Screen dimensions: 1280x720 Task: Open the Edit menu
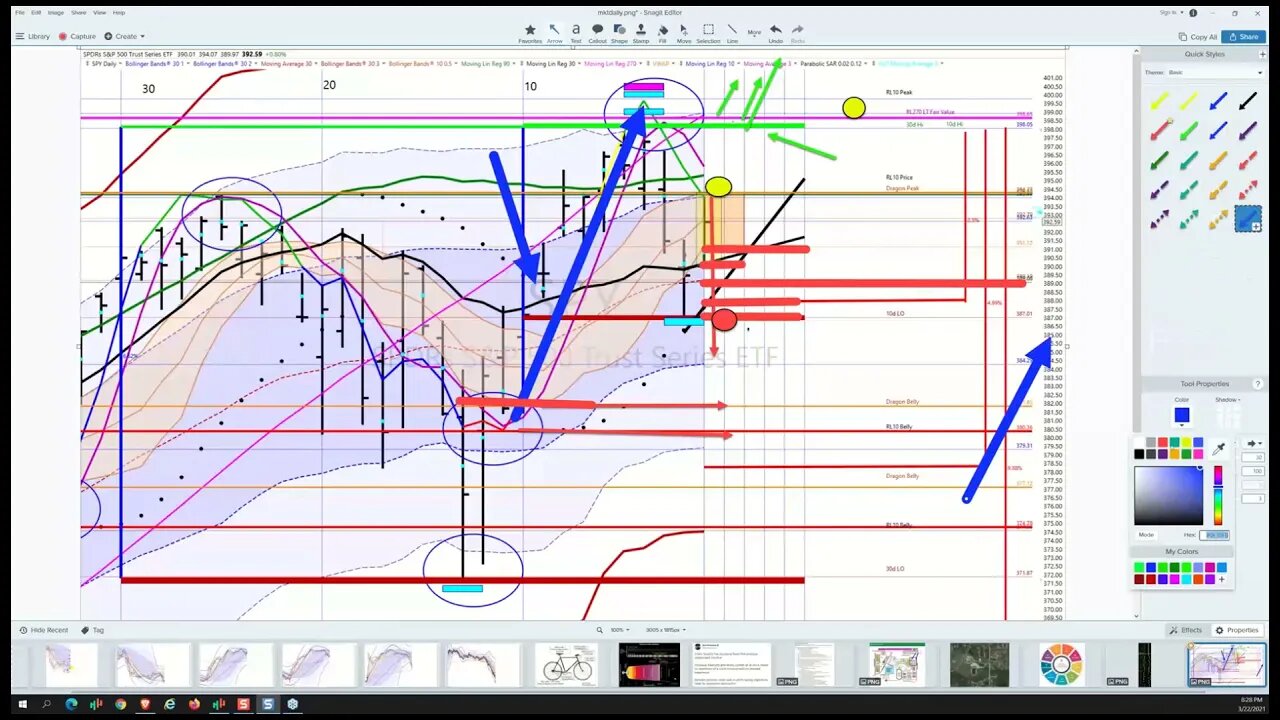coord(36,13)
